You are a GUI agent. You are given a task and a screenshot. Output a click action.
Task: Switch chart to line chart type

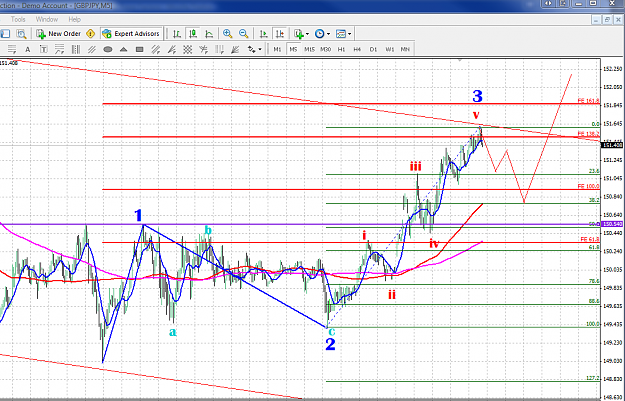pos(209,34)
